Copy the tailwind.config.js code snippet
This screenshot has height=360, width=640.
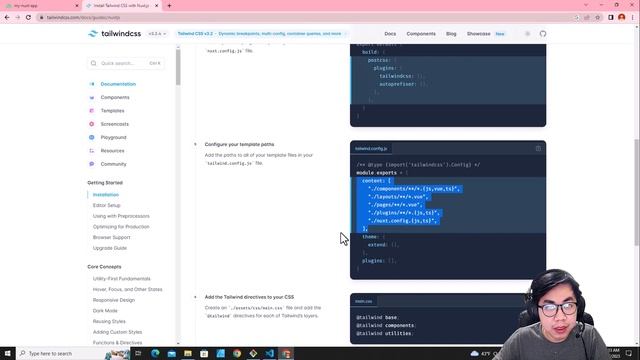pyautogui.click(x=538, y=149)
